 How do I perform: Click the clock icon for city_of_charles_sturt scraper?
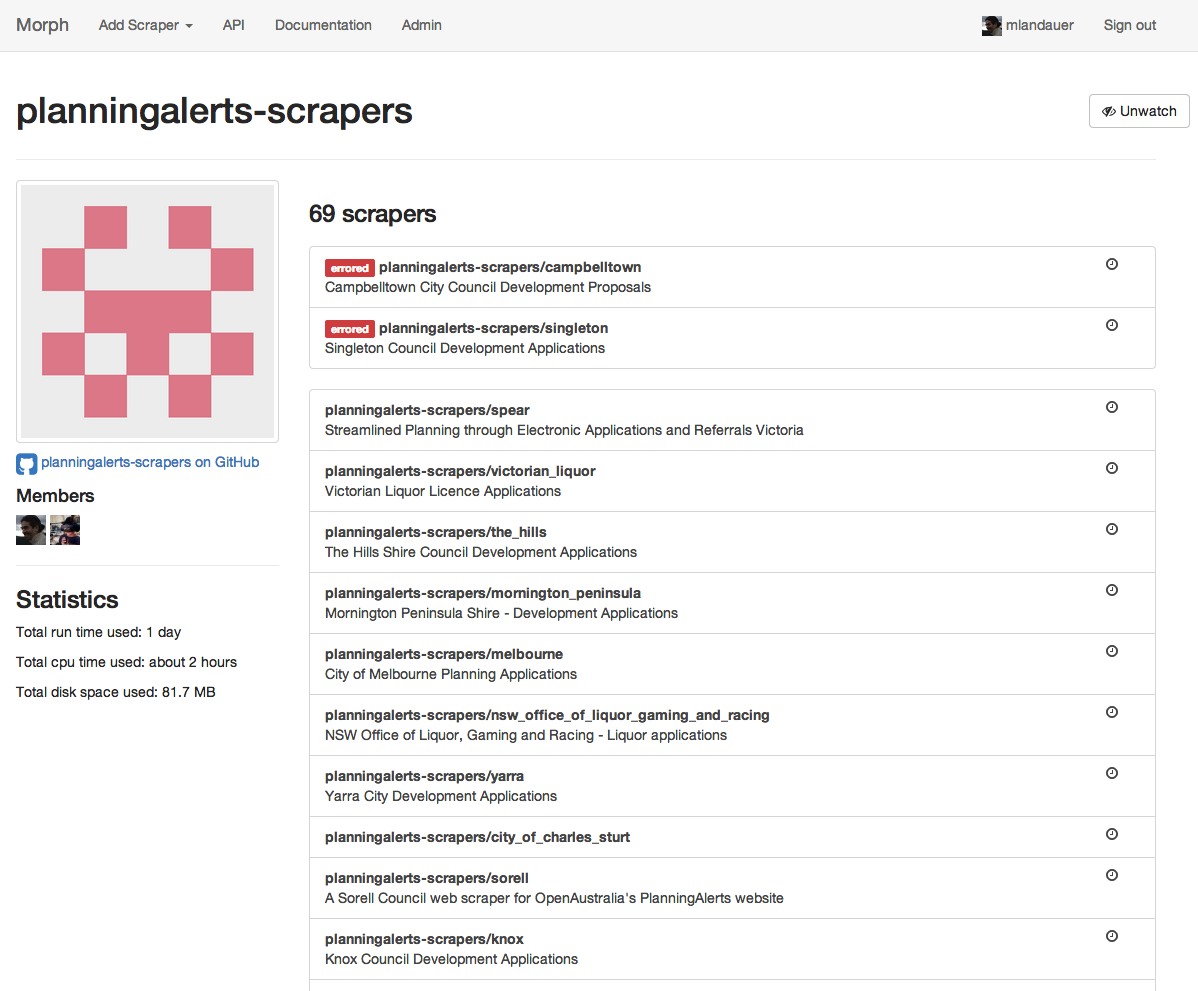coord(1112,834)
